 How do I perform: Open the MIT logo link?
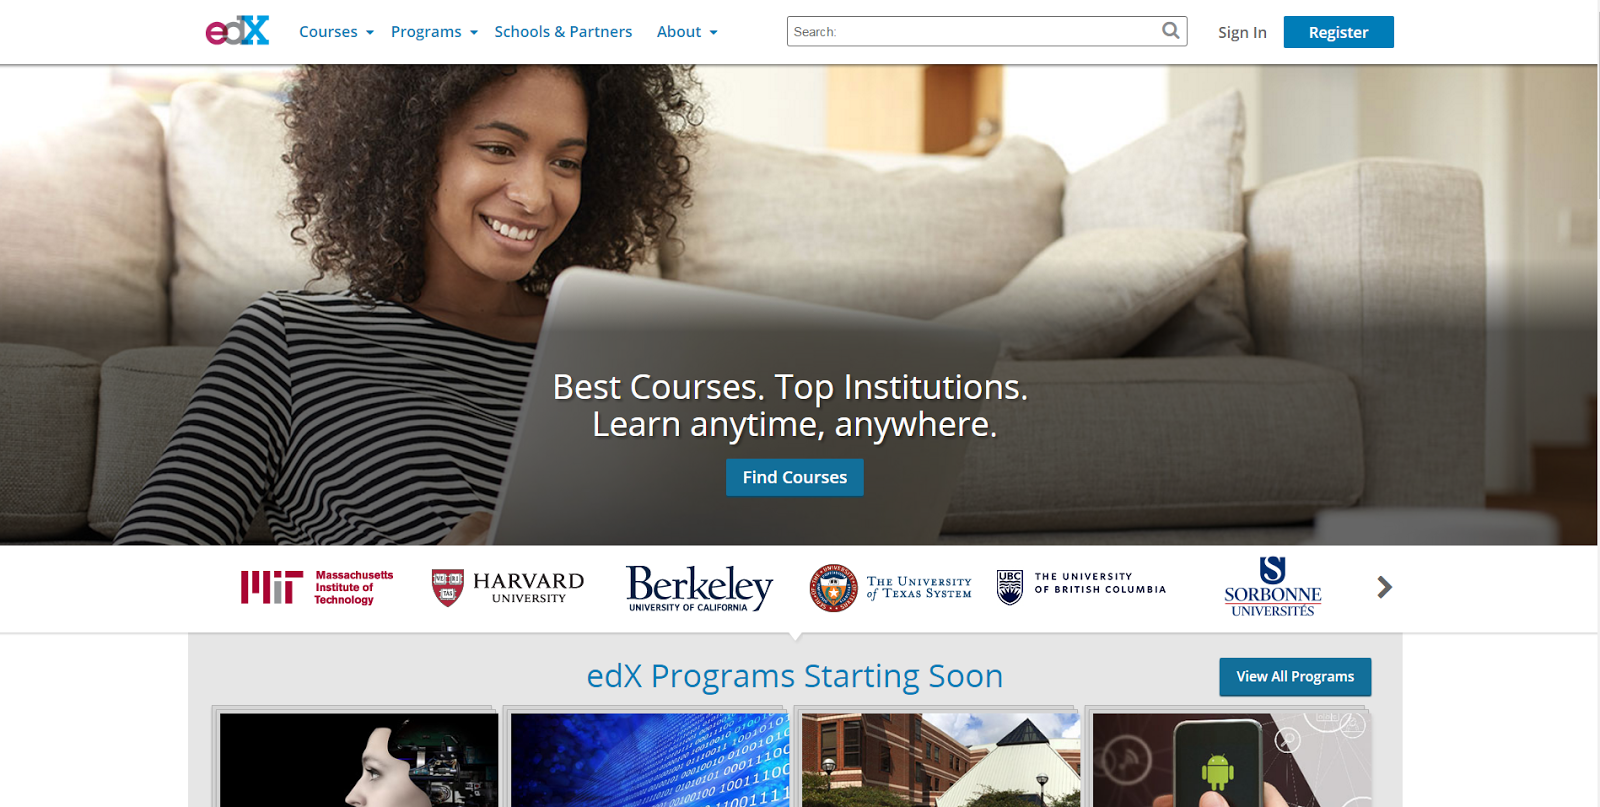pos(317,587)
